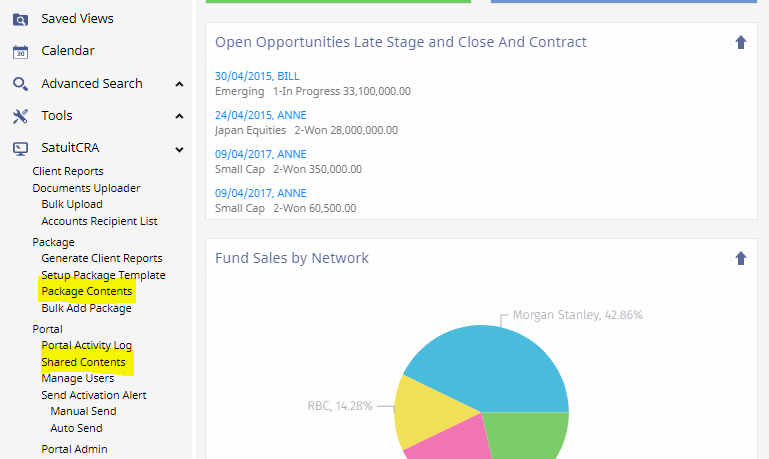
Task: Expand the Advanced Search chevron
Action: 179,84
